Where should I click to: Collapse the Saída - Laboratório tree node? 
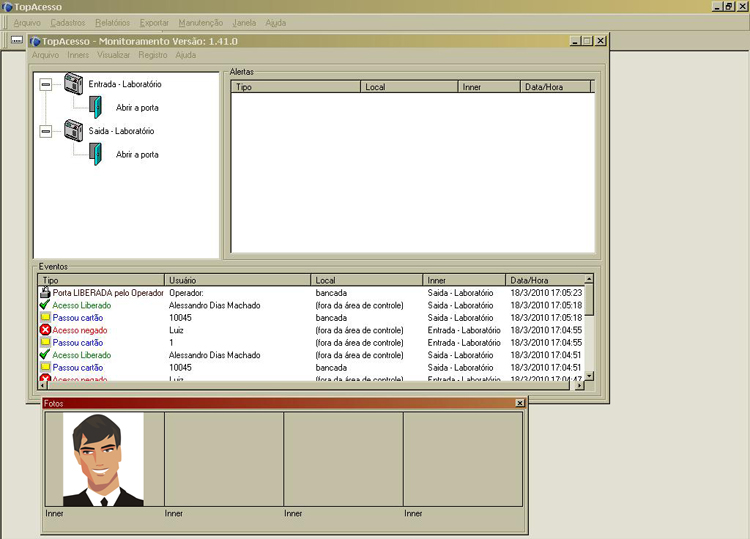click(45, 131)
